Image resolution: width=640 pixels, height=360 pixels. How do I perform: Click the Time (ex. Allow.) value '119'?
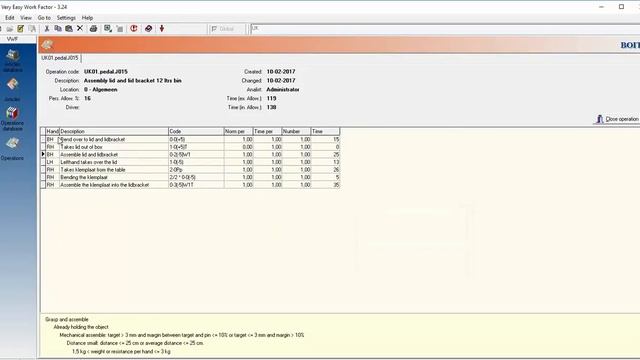click(271, 99)
